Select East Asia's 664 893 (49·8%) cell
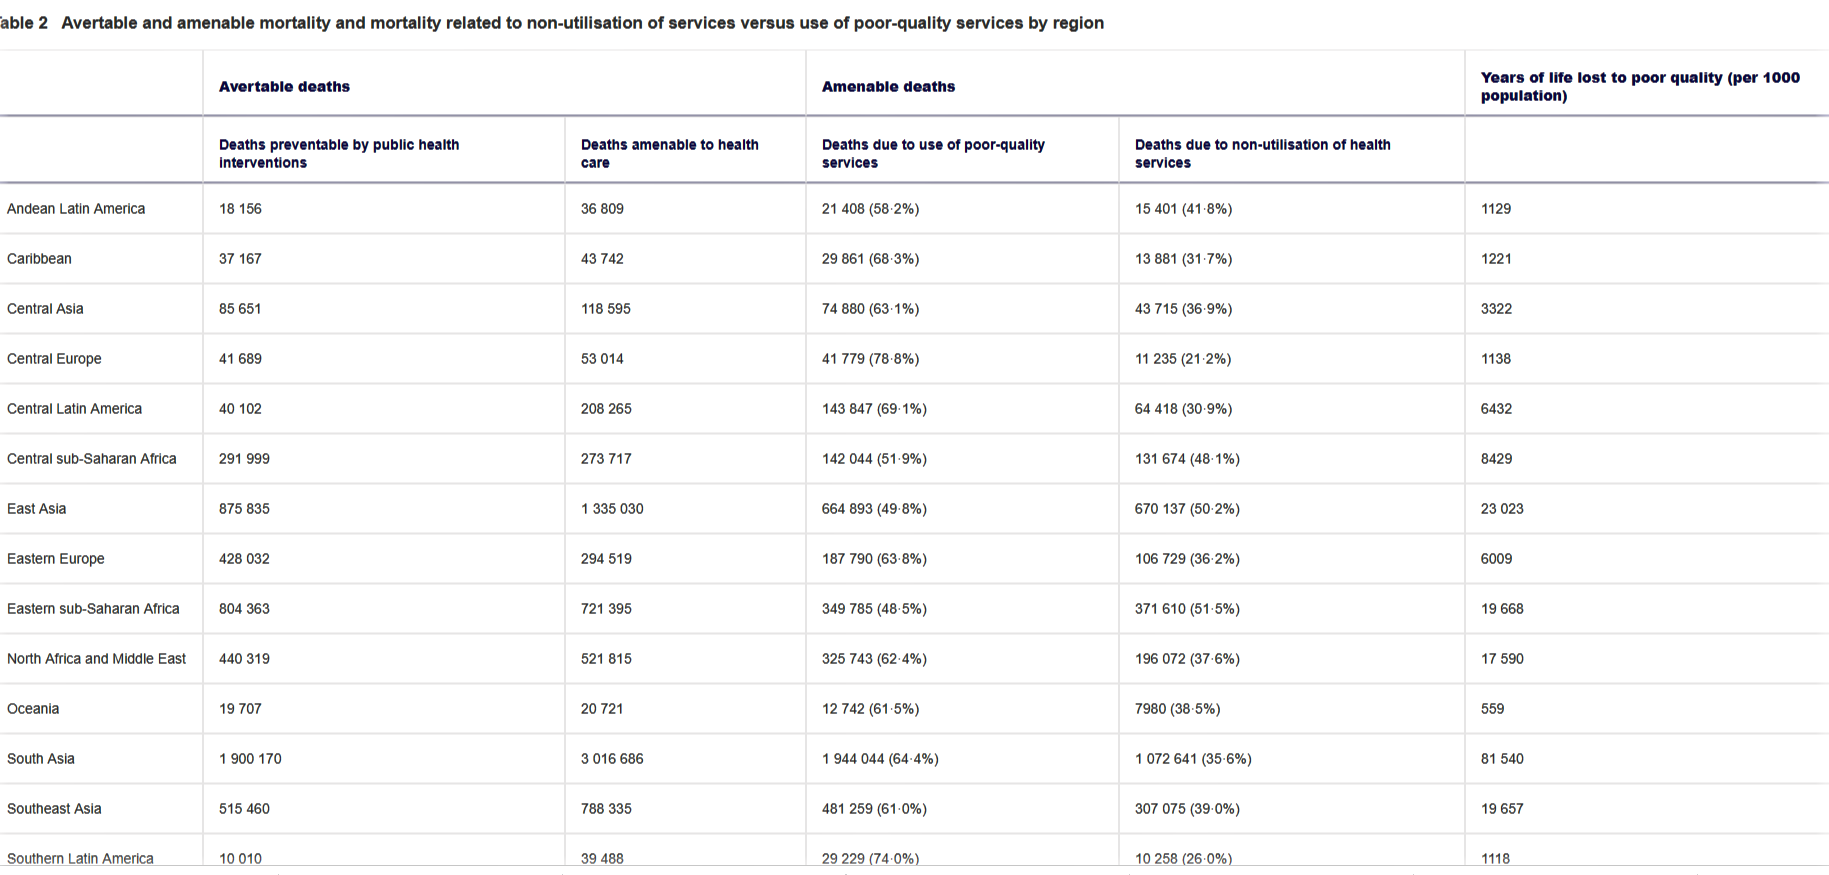The image size is (1829, 875). [x=874, y=509]
